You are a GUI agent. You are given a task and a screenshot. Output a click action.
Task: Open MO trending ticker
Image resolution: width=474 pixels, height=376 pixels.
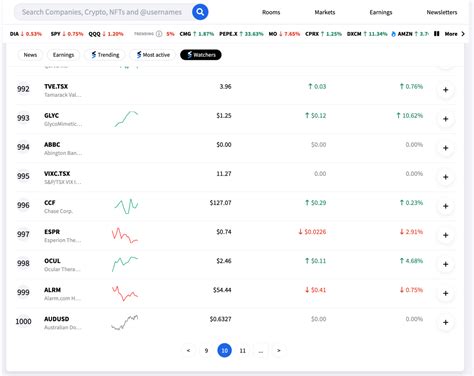[x=284, y=34]
